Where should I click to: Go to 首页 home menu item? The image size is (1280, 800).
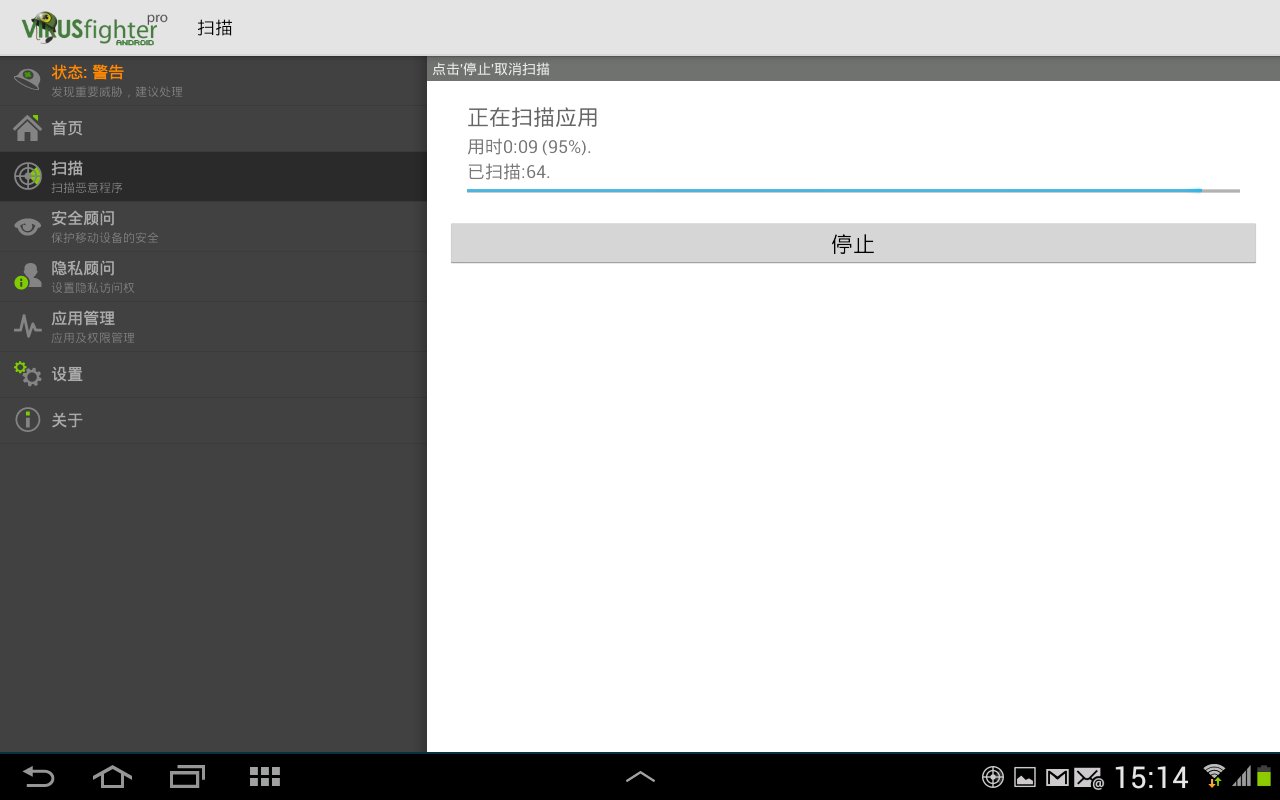(213, 129)
